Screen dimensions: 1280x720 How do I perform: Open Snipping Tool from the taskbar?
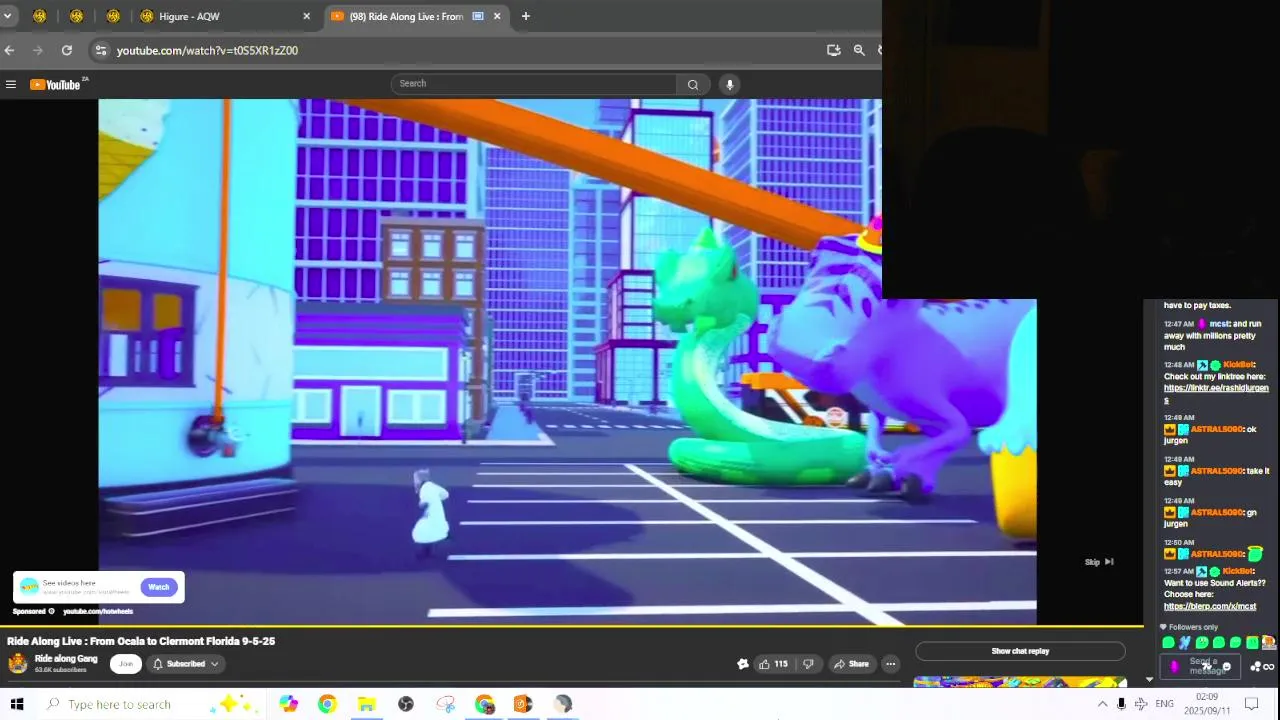coord(445,704)
